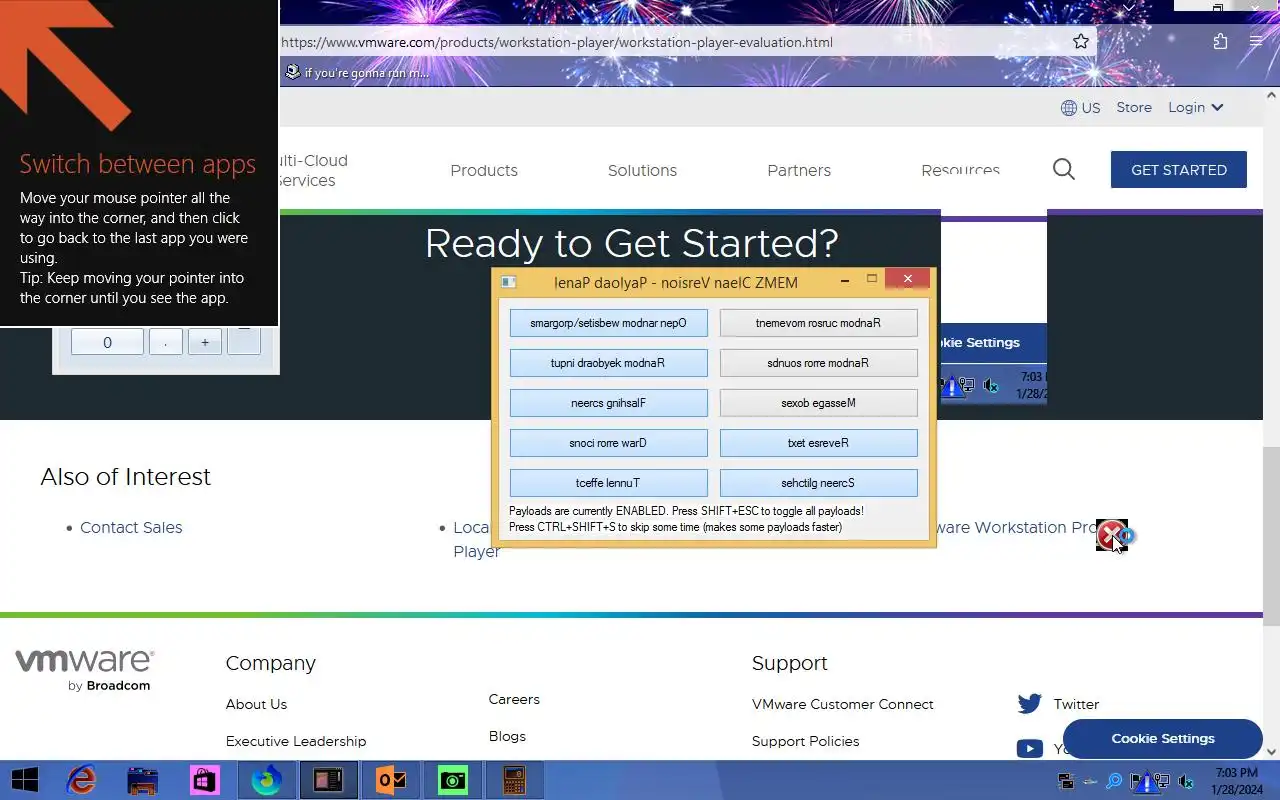
Task: Open the VMware site search magnifier
Action: point(1064,170)
